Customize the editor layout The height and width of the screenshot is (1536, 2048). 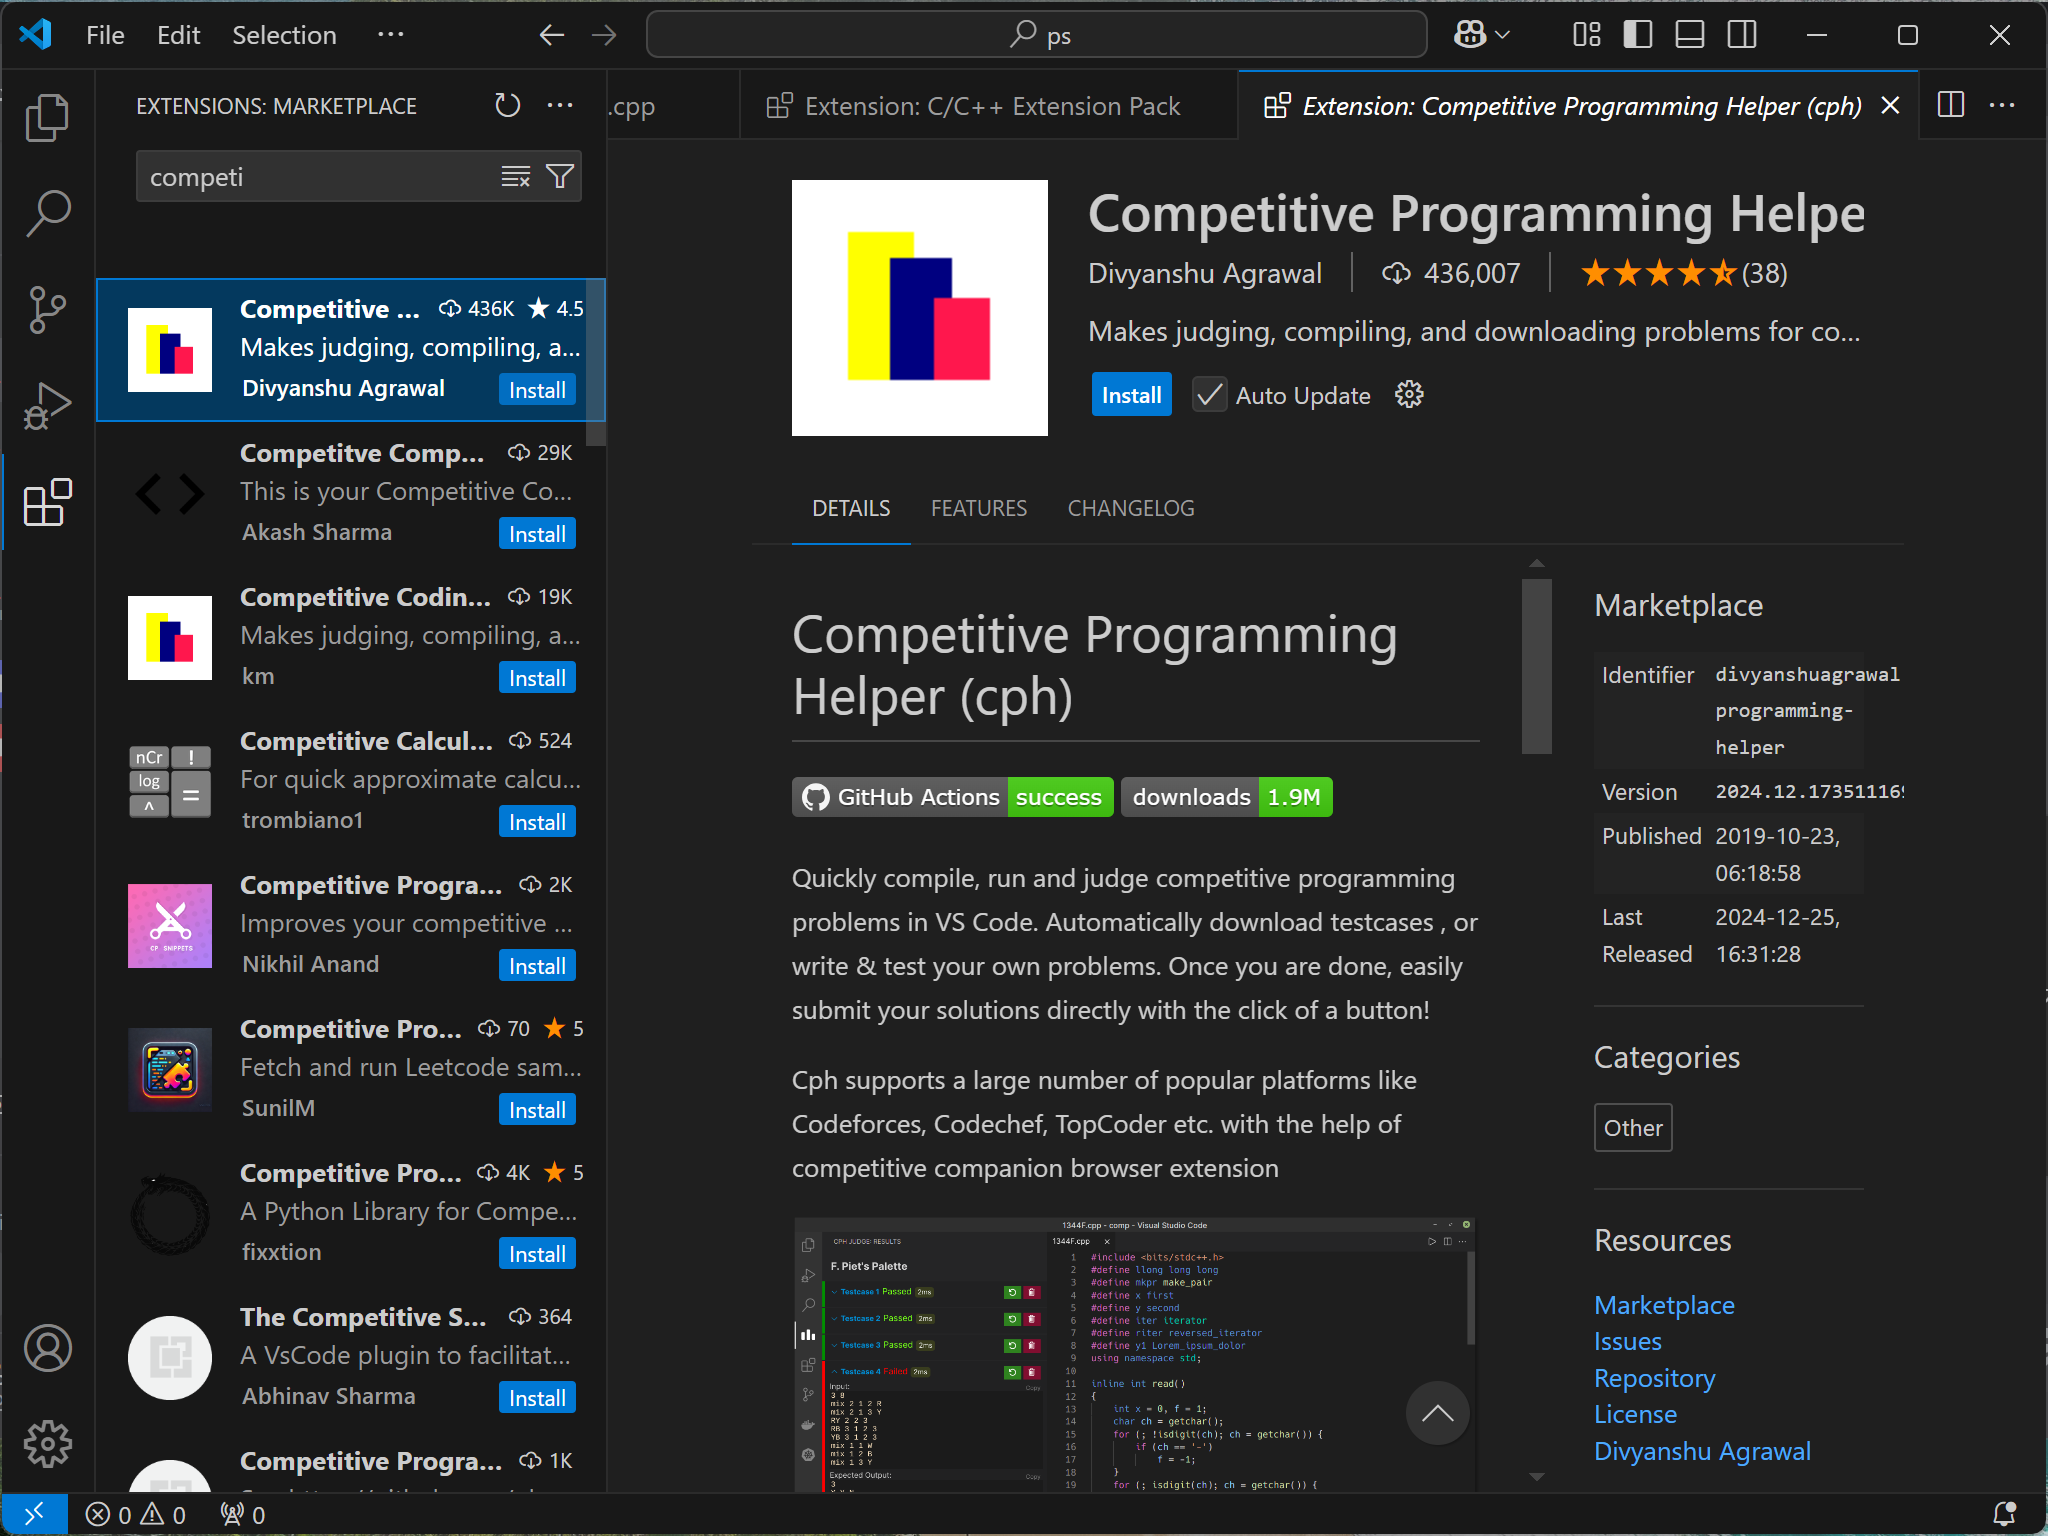click(1587, 36)
